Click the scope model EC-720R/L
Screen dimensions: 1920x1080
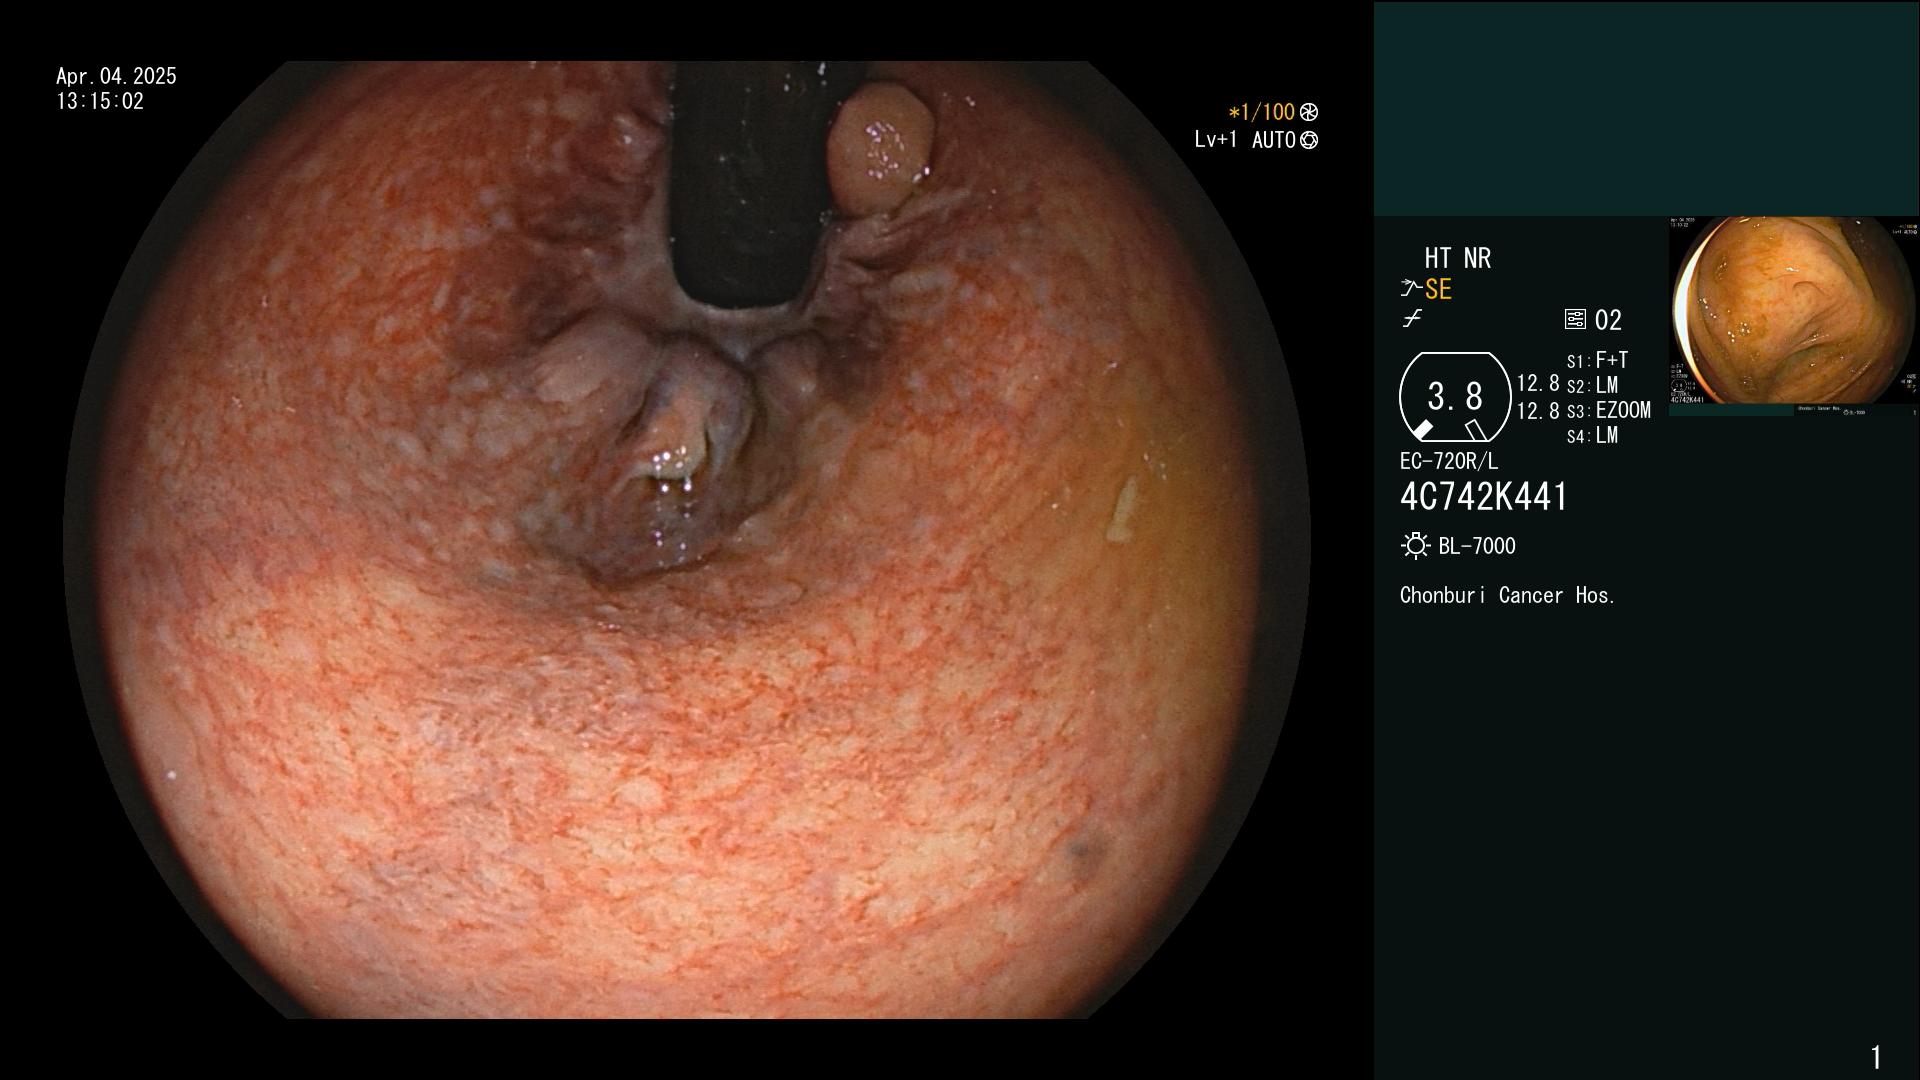click(x=1449, y=461)
